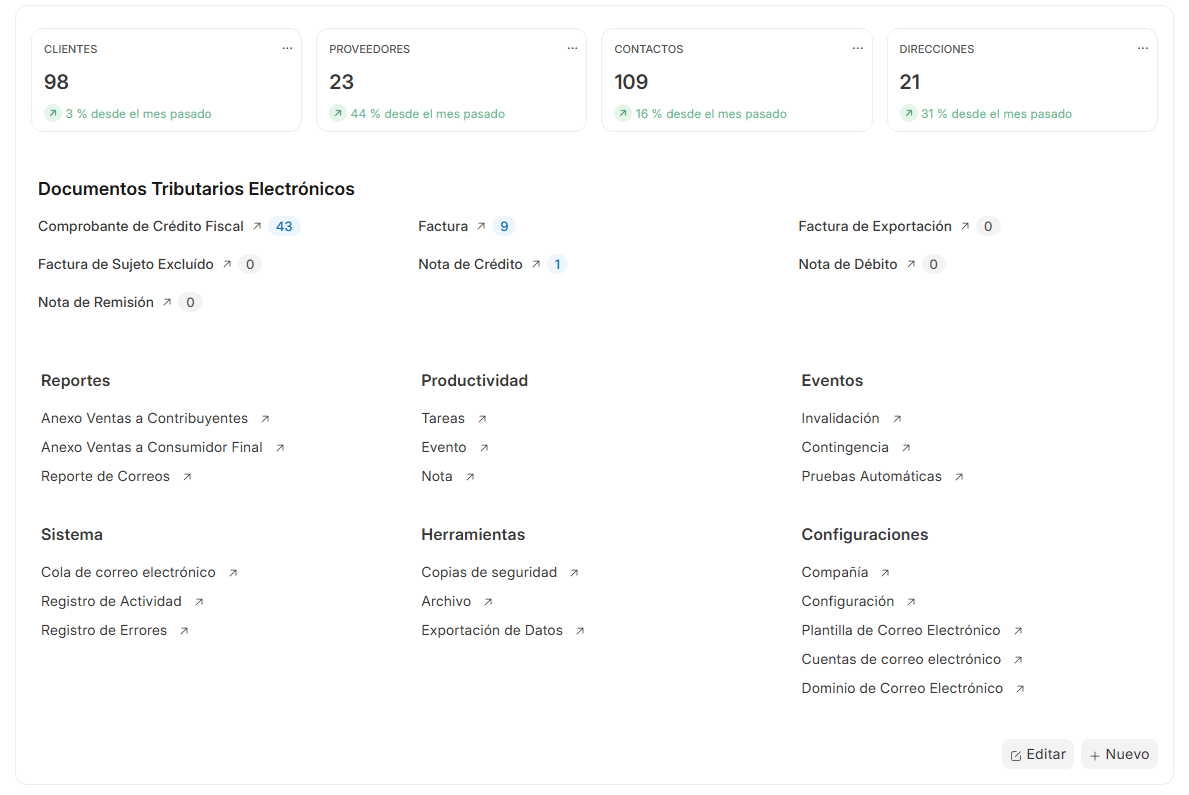This screenshot has width=1189, height=795.
Task: Click the Nuevo button
Action: coord(1119,755)
